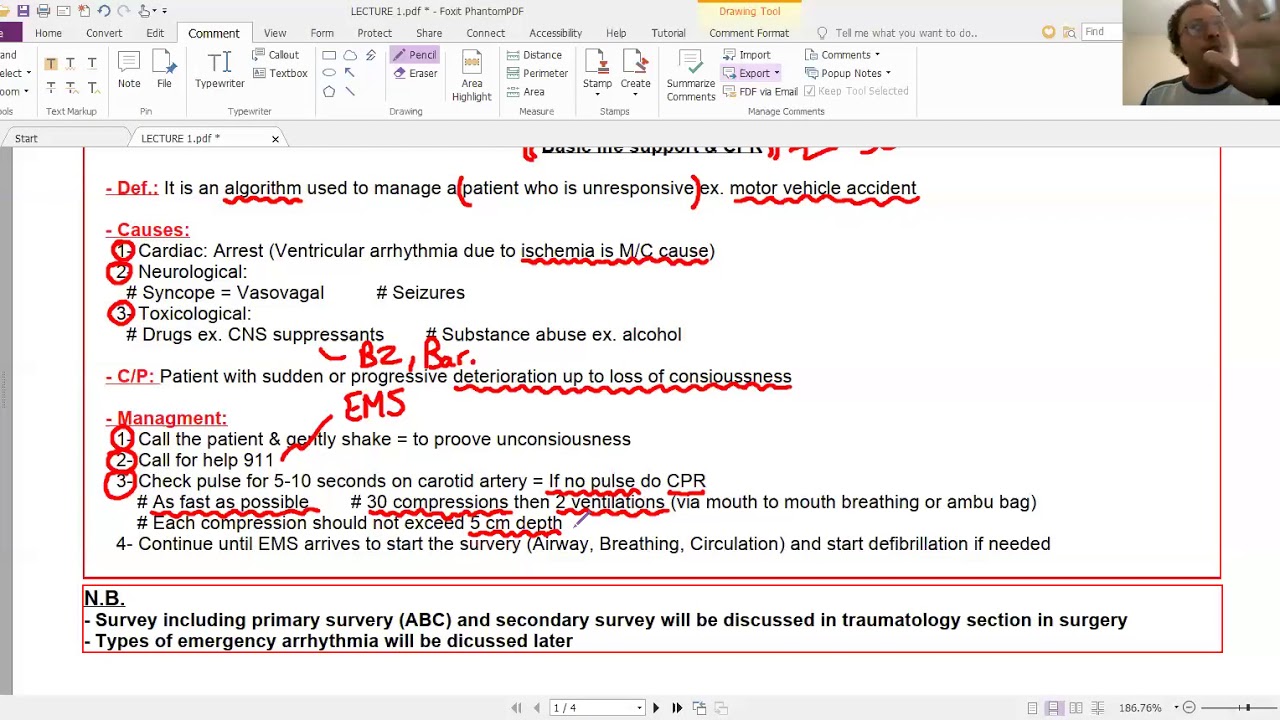Select the Pencil drawing tool
This screenshot has width=1280, height=720.
click(414, 55)
